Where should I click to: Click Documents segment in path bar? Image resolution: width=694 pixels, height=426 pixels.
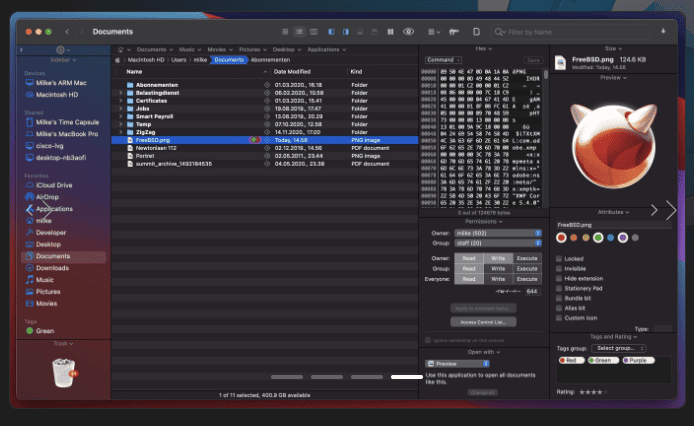pyautogui.click(x=229, y=60)
